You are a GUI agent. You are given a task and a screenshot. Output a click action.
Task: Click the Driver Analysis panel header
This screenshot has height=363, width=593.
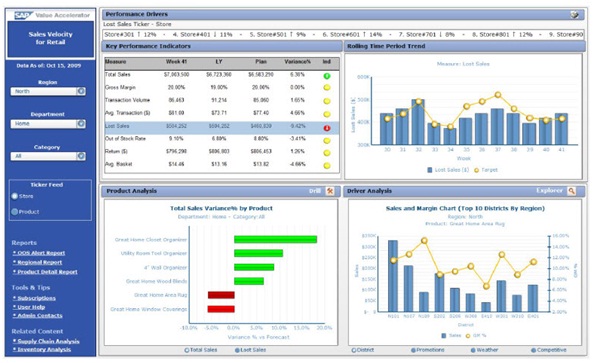pos(464,191)
